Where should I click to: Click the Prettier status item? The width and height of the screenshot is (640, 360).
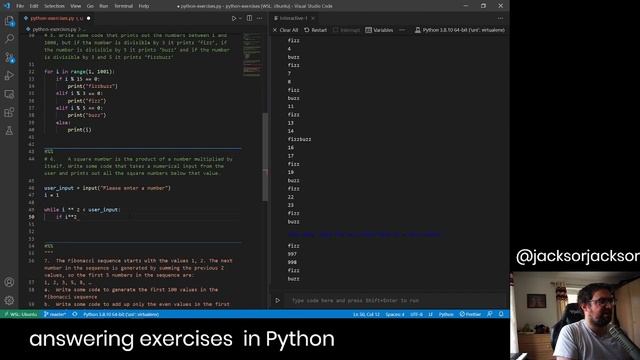coord(470,314)
